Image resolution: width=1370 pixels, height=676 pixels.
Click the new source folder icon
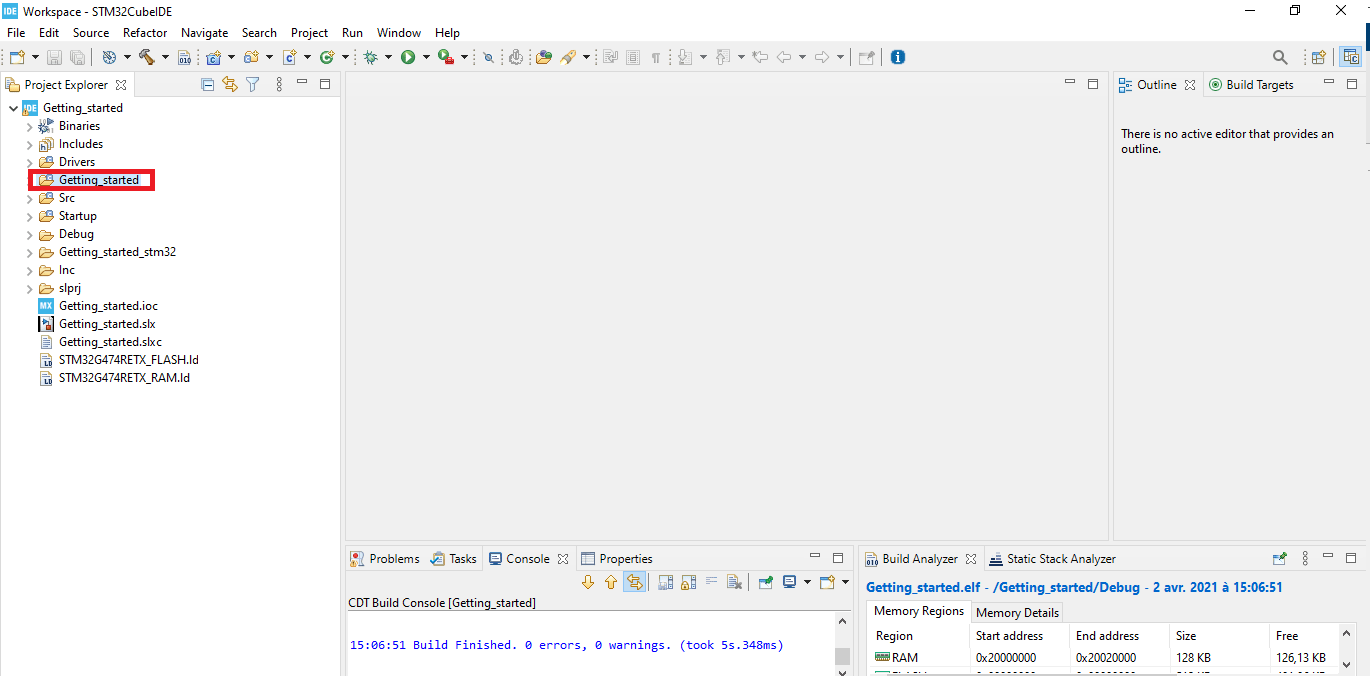pos(251,57)
